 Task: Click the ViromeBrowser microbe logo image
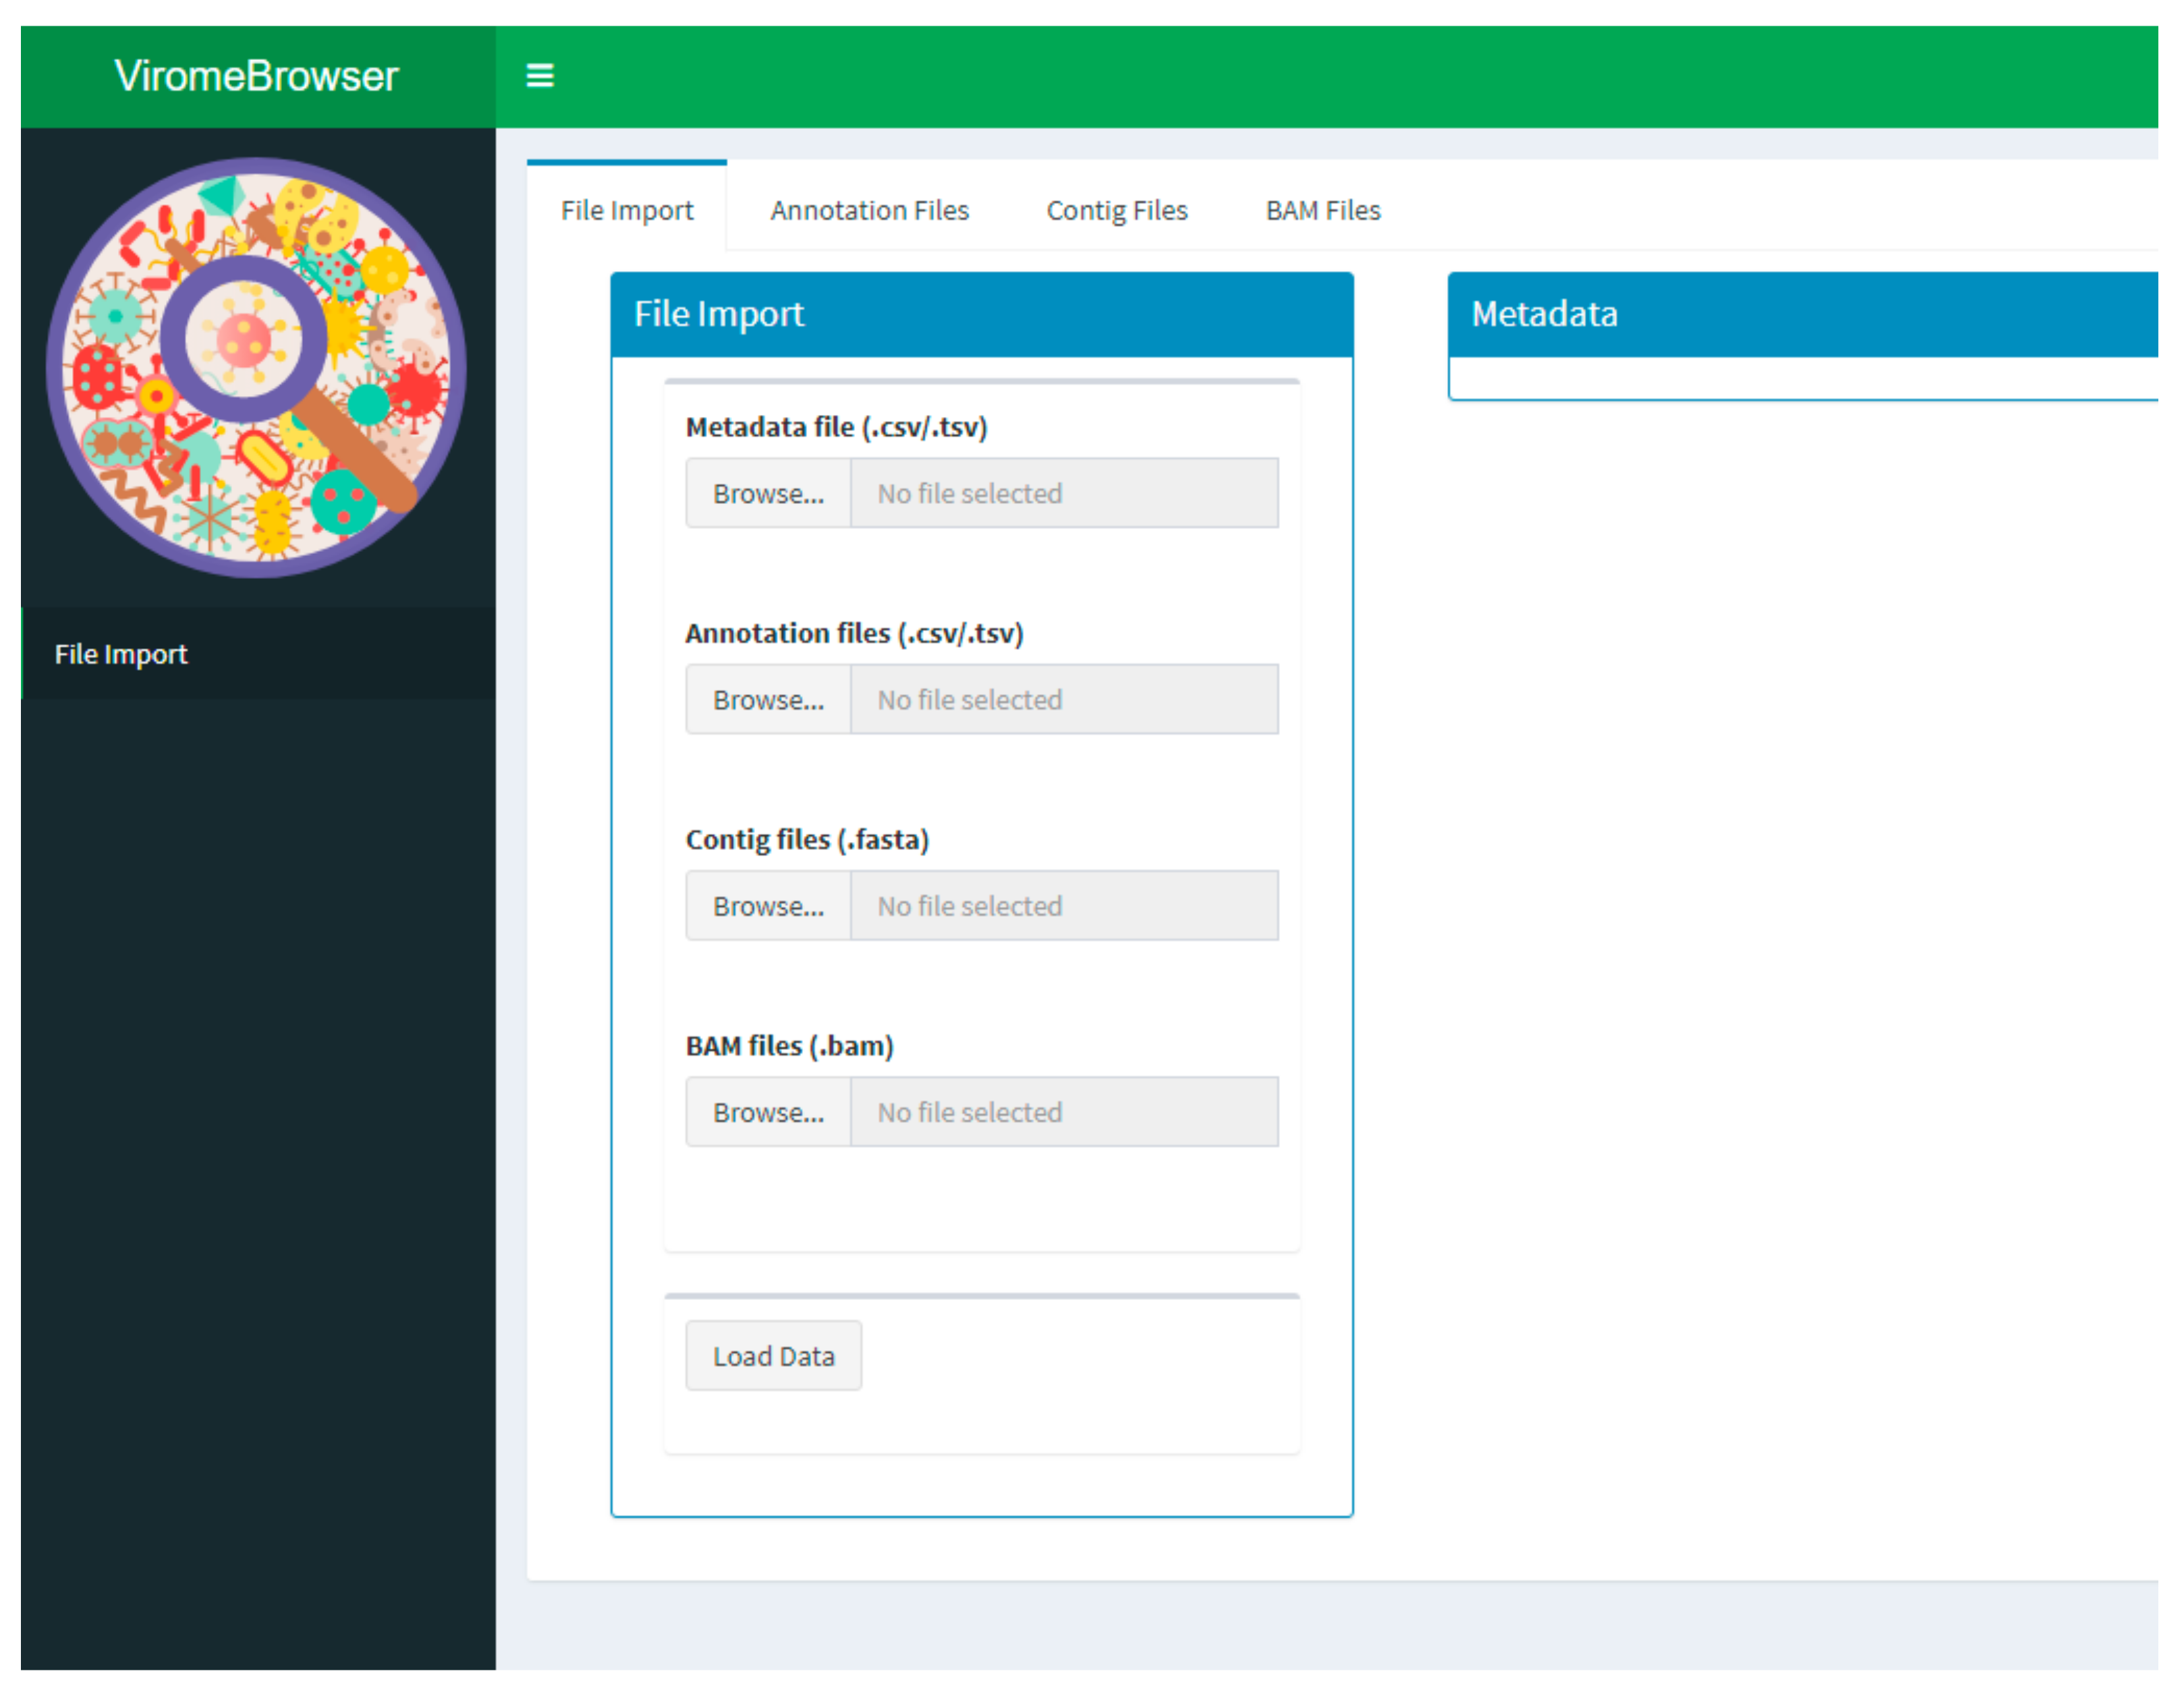point(256,367)
